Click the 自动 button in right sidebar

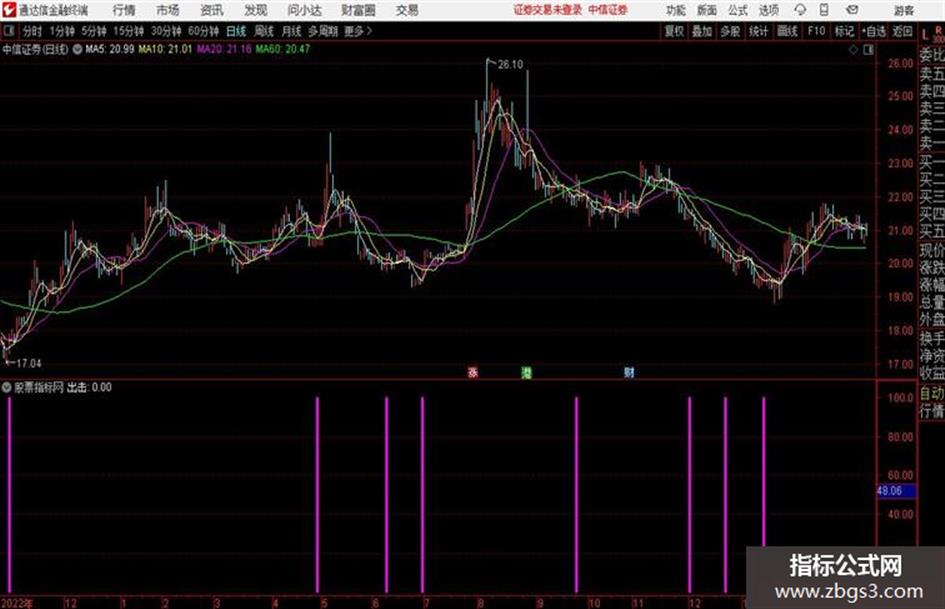click(x=932, y=394)
